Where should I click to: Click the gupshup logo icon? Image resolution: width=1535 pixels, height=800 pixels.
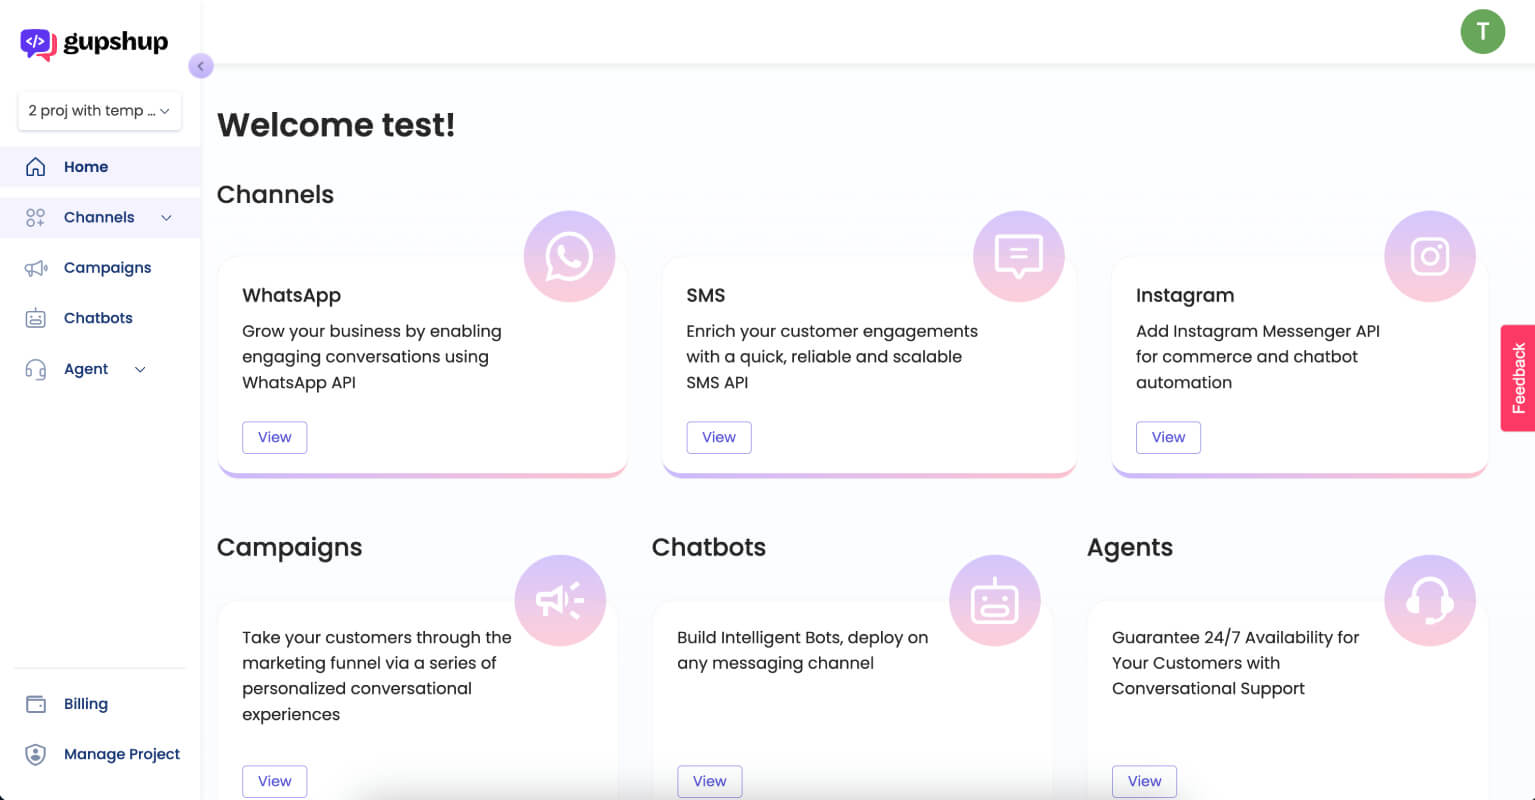tap(38, 44)
